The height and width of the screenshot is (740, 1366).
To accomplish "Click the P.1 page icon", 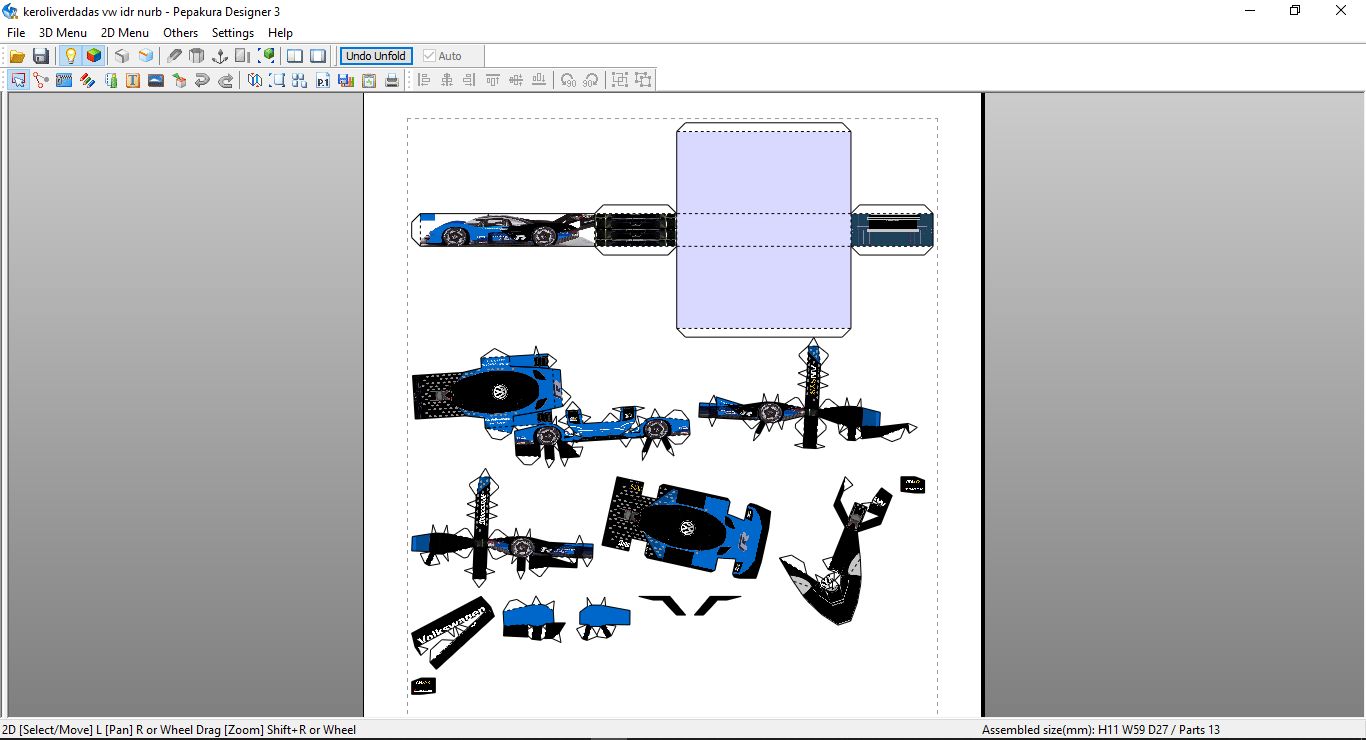I will click(323, 81).
